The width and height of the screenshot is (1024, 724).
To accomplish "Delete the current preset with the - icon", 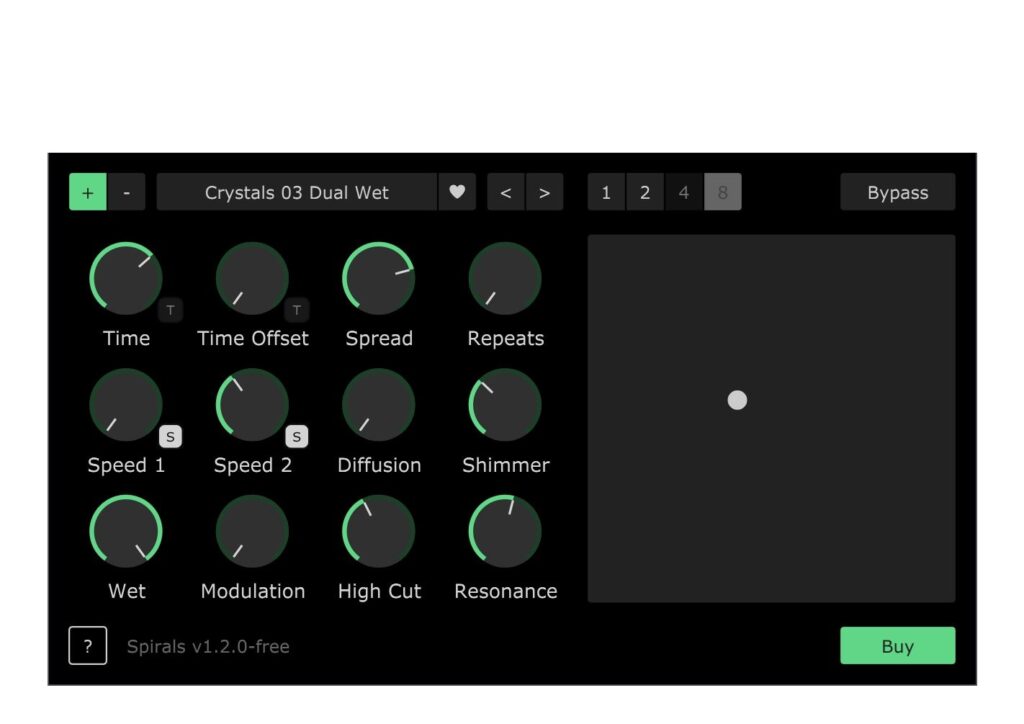I will 127,192.
